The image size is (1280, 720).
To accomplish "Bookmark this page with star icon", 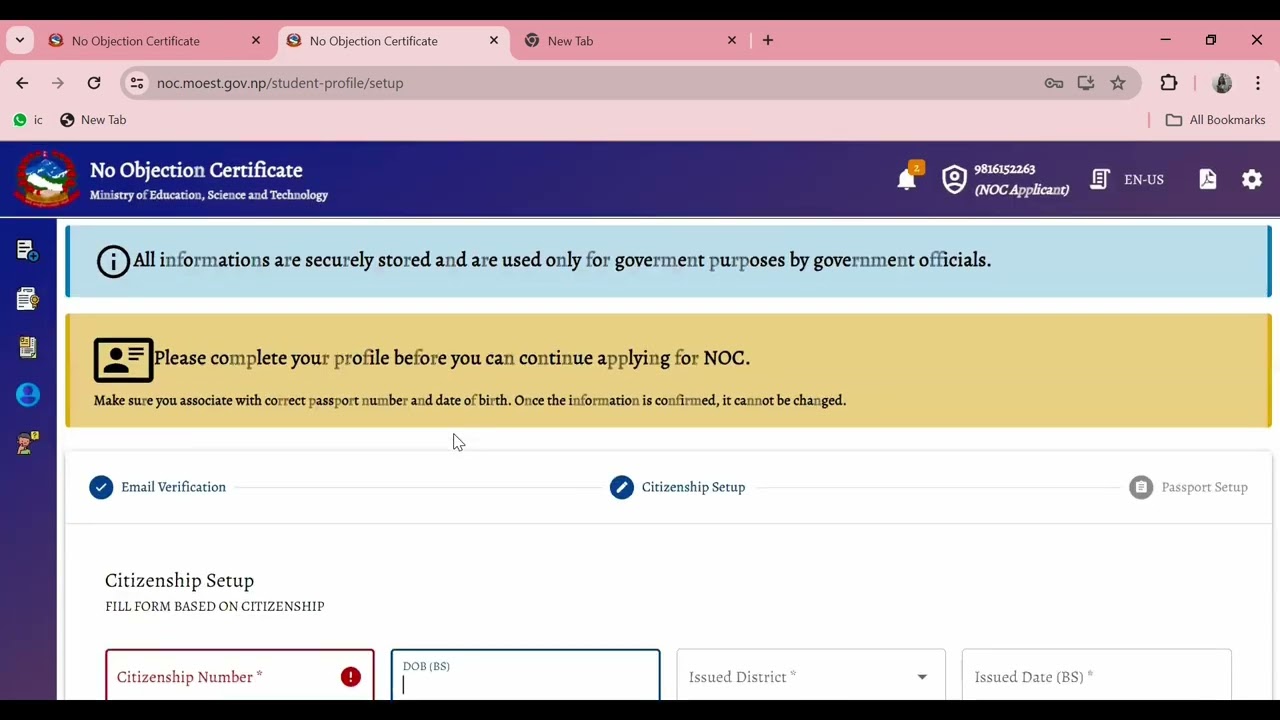I will click(x=1118, y=83).
